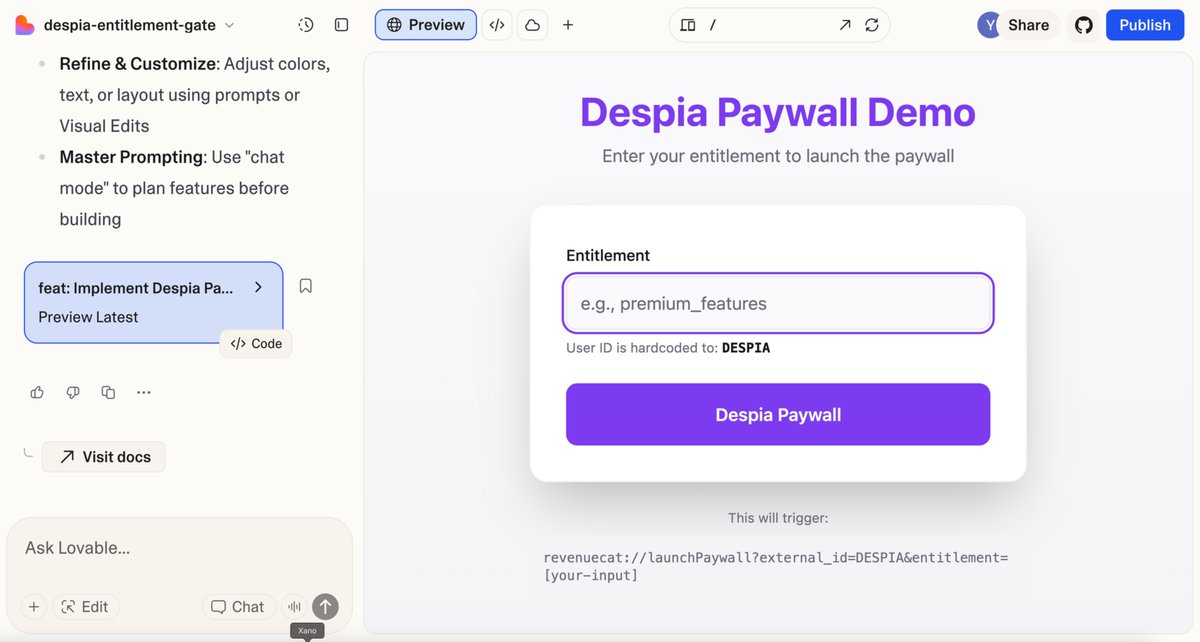
Task: Click the Visit docs button
Action: click(104, 457)
